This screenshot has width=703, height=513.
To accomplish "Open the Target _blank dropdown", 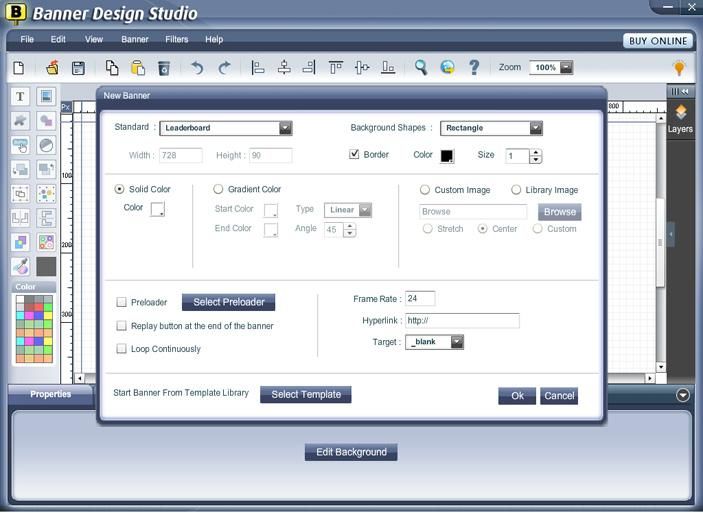I will coord(434,342).
